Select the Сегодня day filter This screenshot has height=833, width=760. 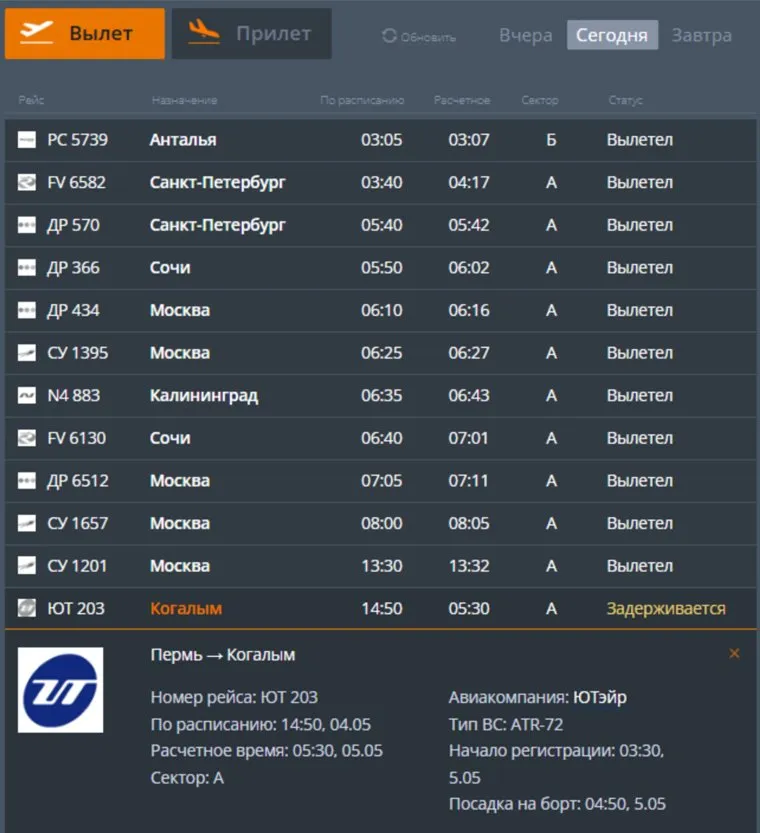pos(612,35)
